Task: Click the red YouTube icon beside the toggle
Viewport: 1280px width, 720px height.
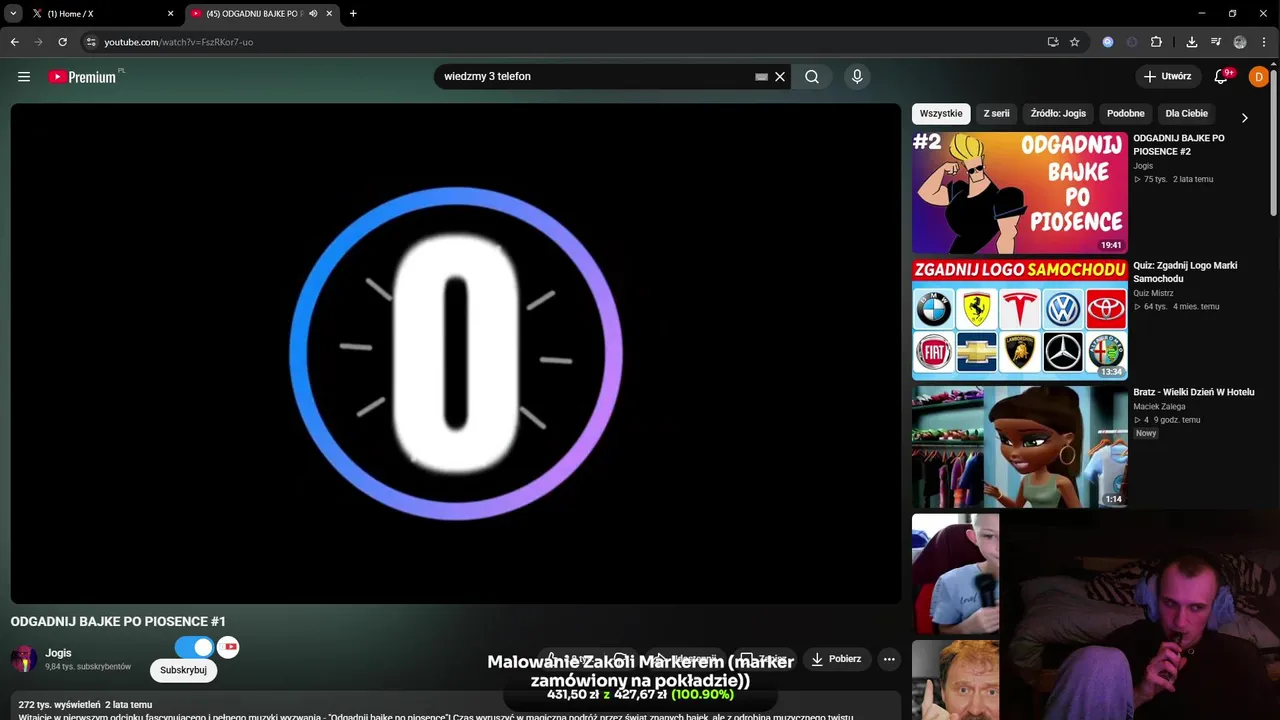Action: (230, 647)
